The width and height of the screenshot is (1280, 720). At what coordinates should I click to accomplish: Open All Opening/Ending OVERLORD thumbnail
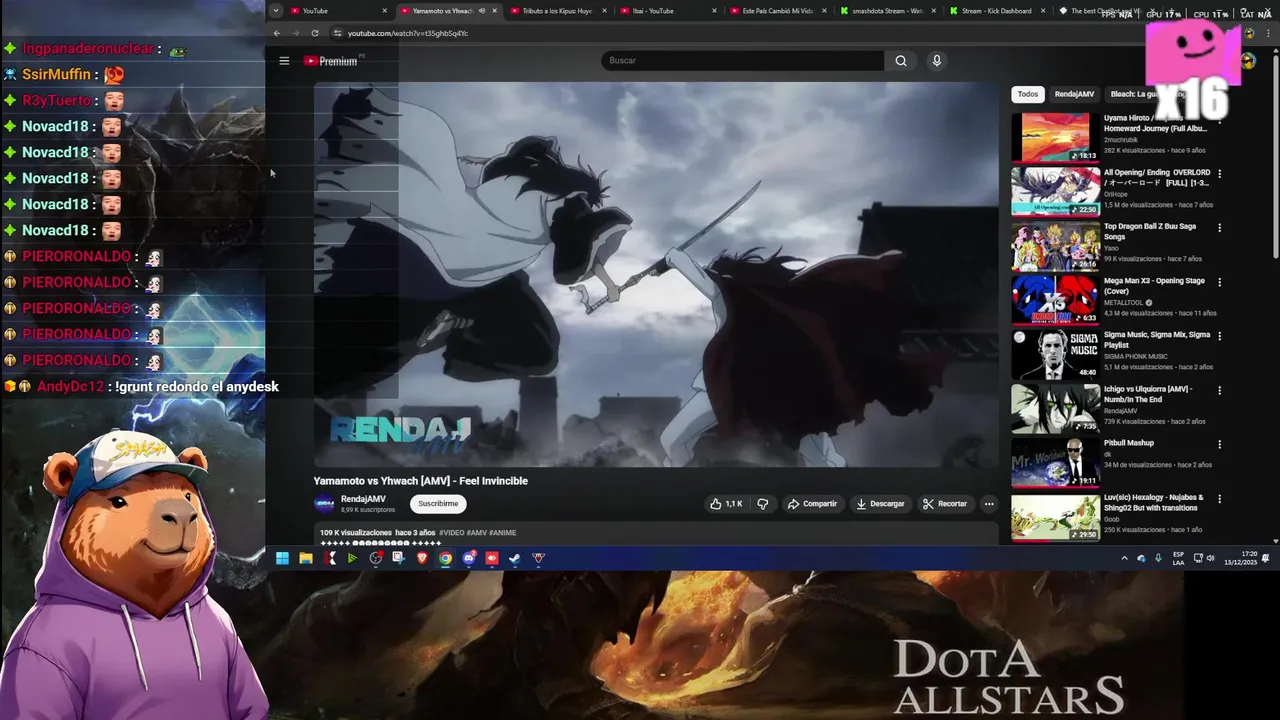pyautogui.click(x=1055, y=191)
